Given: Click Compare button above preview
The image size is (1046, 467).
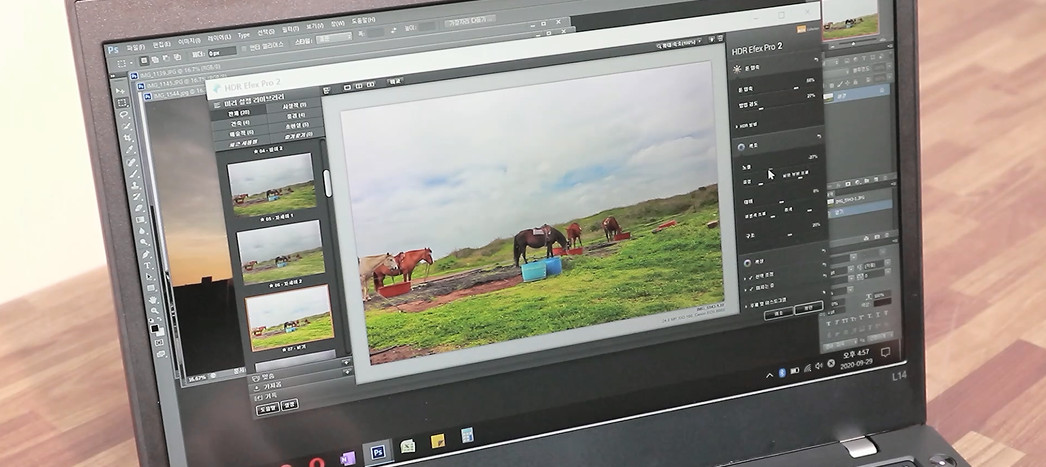Looking at the screenshot, I should tap(395, 81).
